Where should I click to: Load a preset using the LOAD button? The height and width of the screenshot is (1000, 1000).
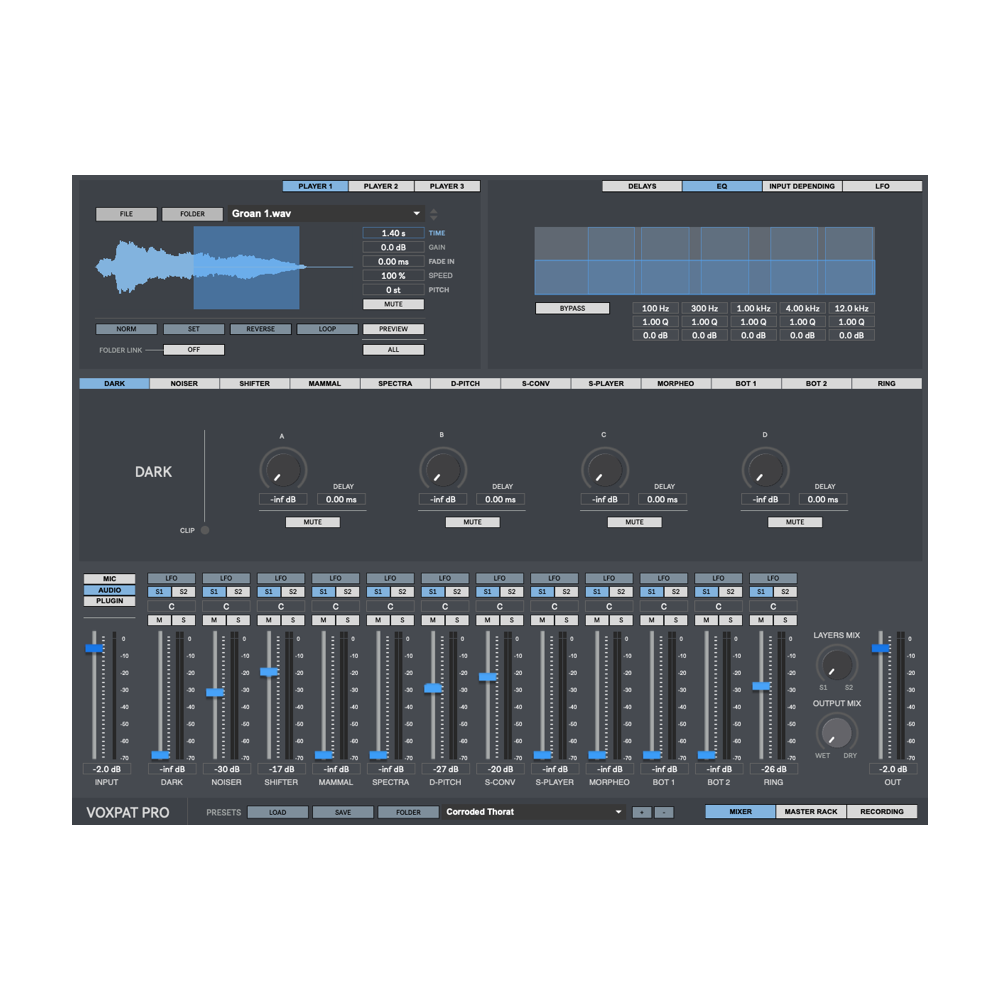point(277,811)
